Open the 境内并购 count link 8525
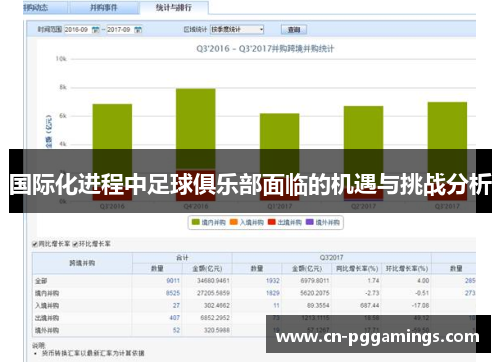The height and width of the screenshot is (362, 500). coord(173,293)
